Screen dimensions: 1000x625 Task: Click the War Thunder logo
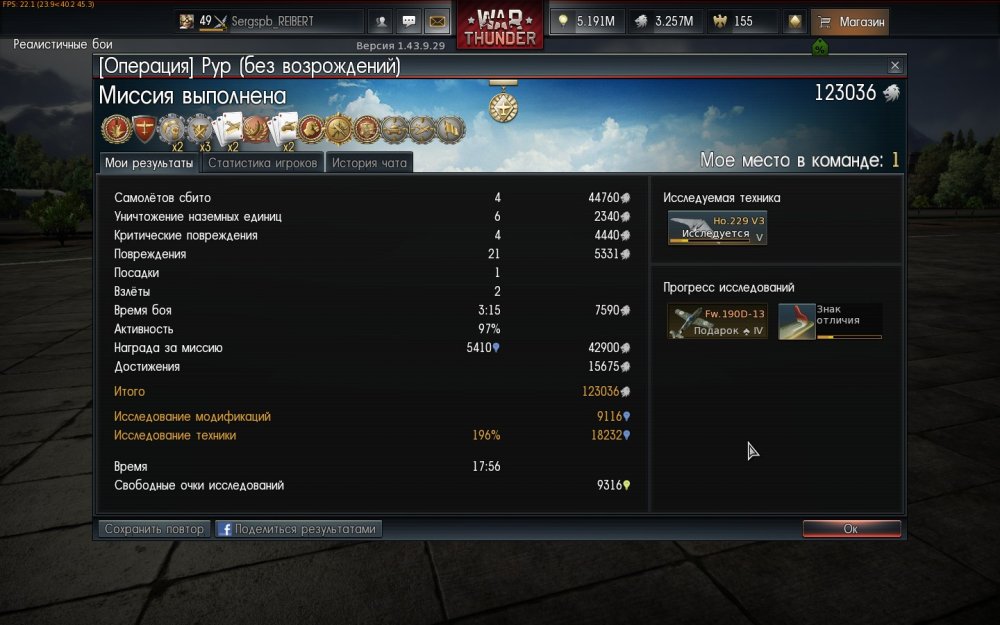pyautogui.click(x=499, y=26)
